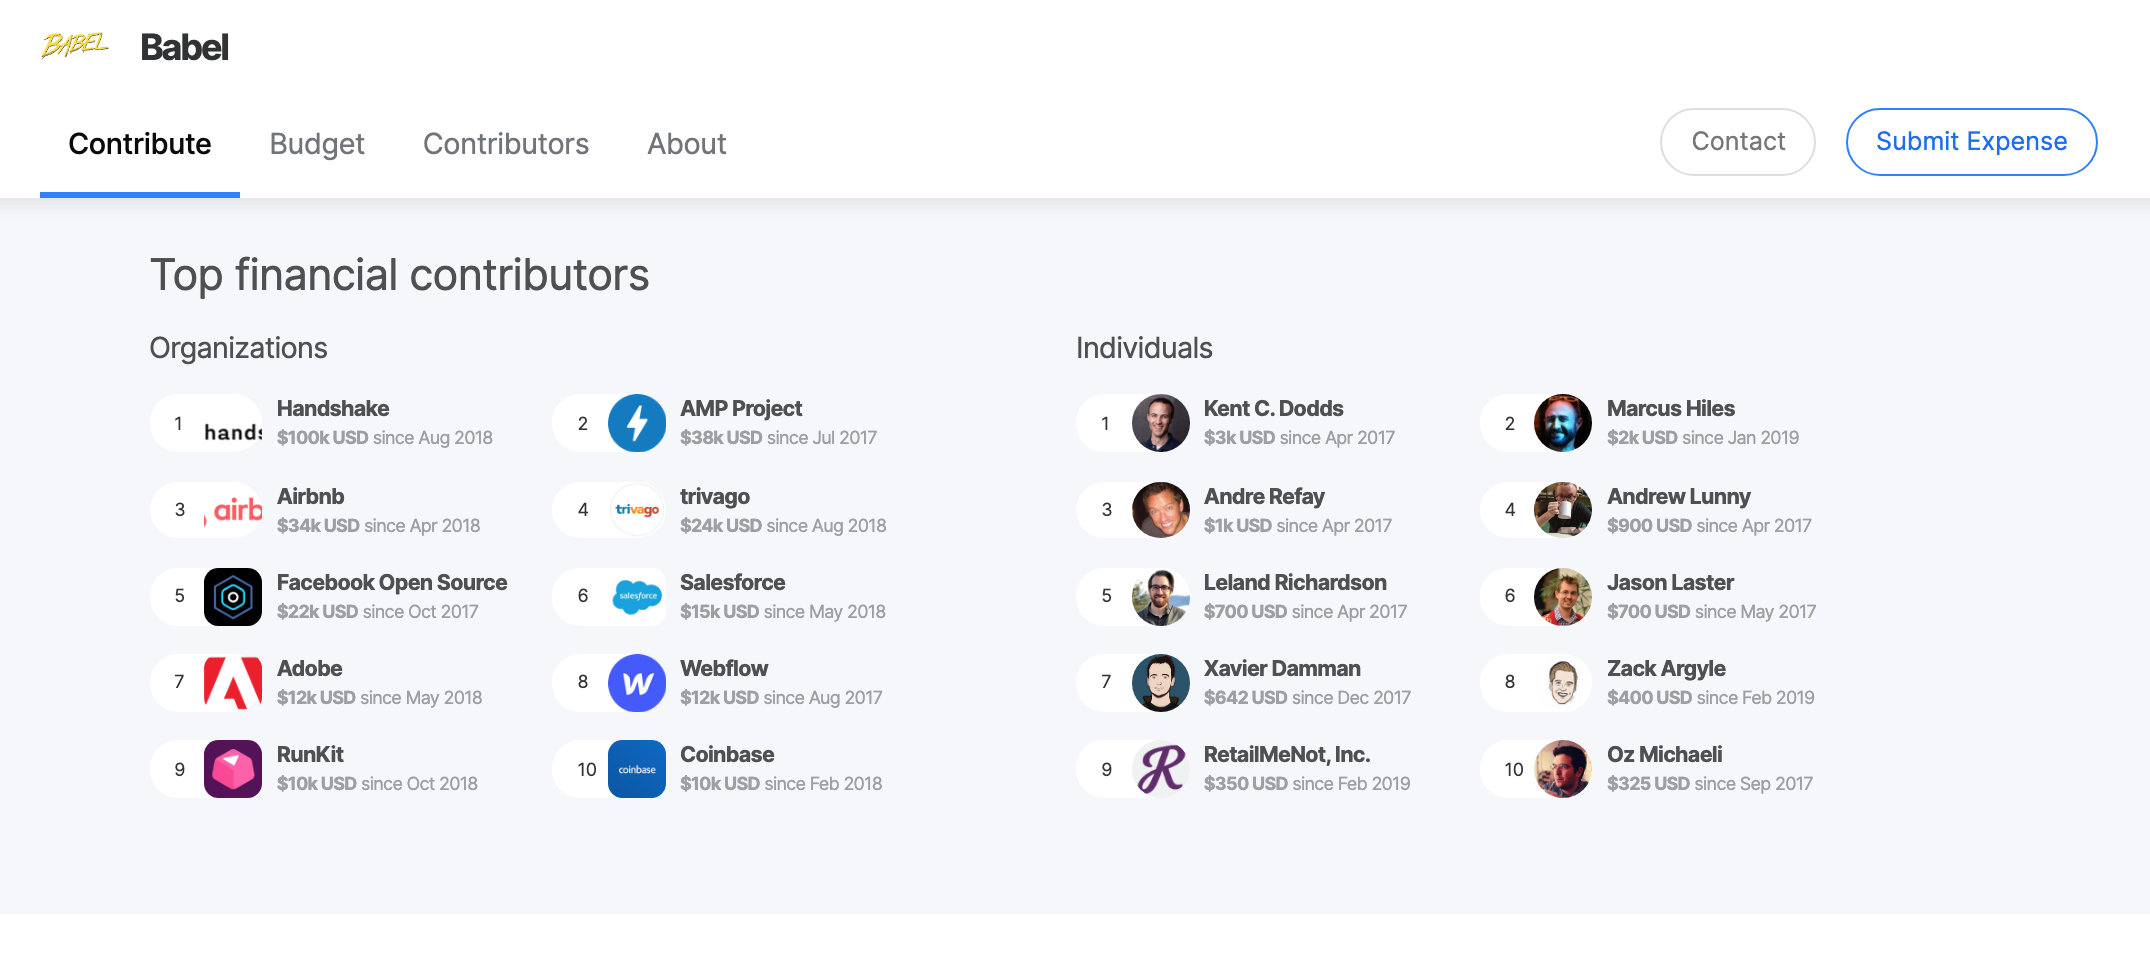Click the Salesforce name link
Viewport: 2150px width, 972px height.
tap(733, 582)
